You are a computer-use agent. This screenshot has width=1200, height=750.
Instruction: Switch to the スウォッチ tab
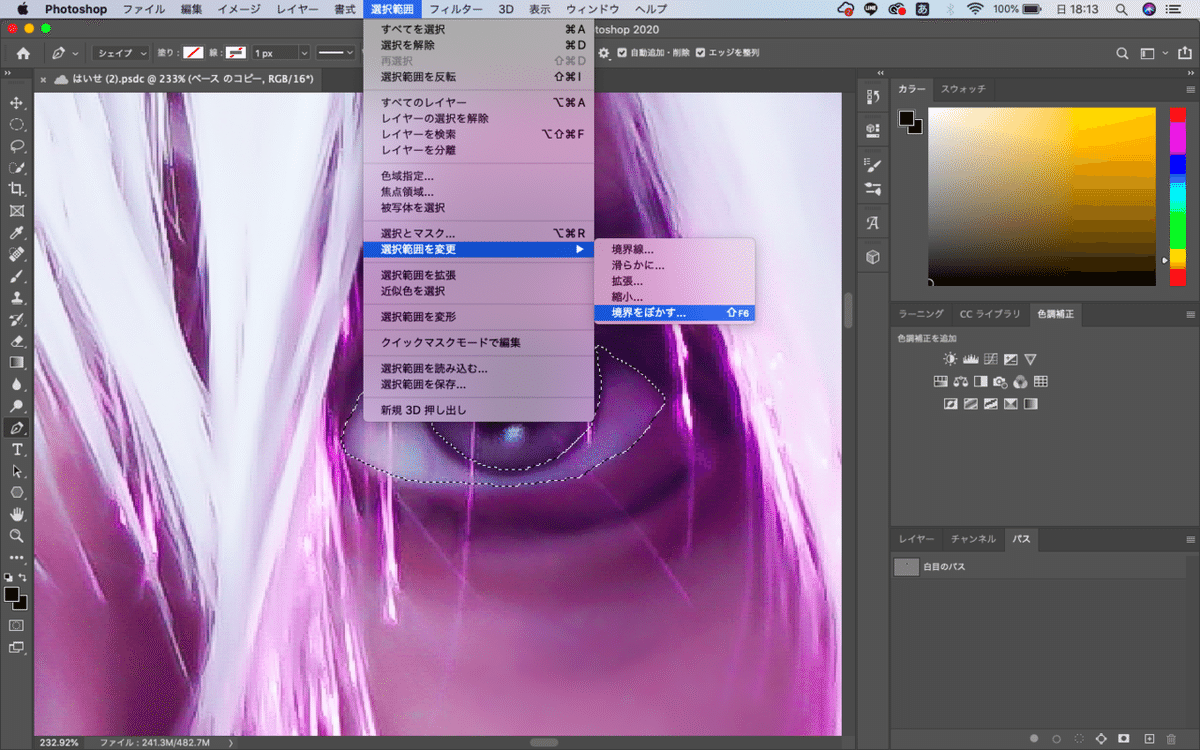pyautogui.click(x=963, y=89)
